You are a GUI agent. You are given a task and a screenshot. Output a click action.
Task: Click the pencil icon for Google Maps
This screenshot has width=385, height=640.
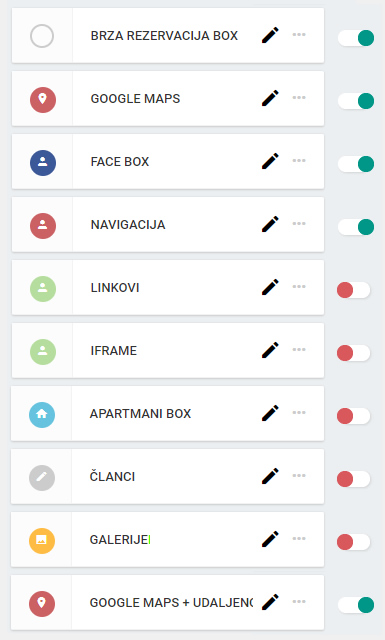(x=270, y=98)
